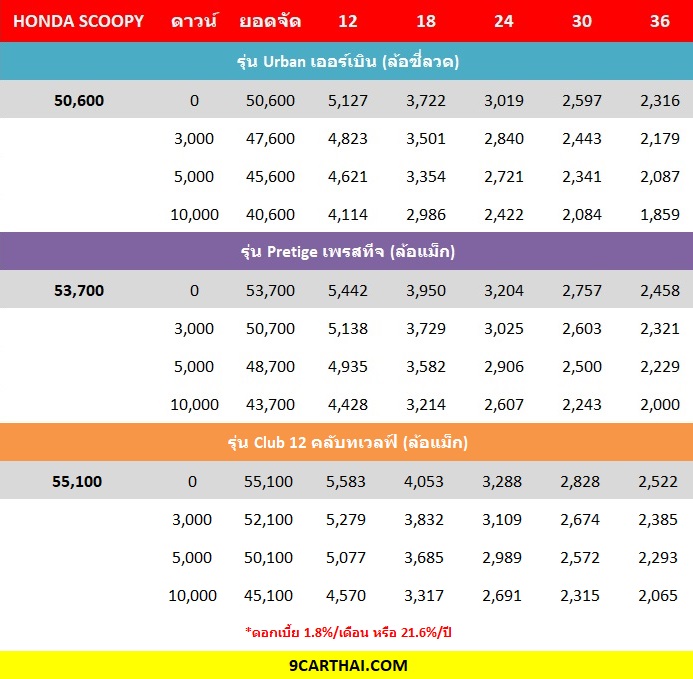Click the bold 53,700 Pretige price
Viewport: 693px width, 679px height.
pos(79,290)
